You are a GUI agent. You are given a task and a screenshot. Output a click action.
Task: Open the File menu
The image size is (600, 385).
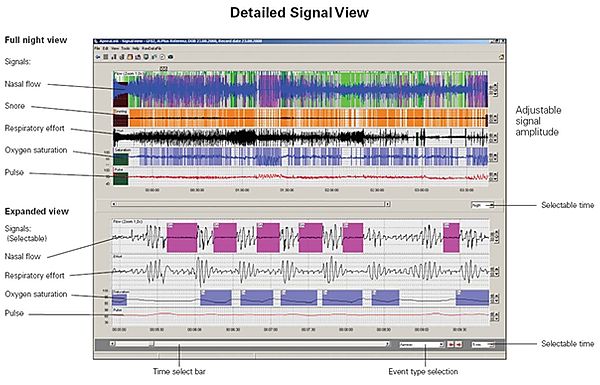coord(97,48)
